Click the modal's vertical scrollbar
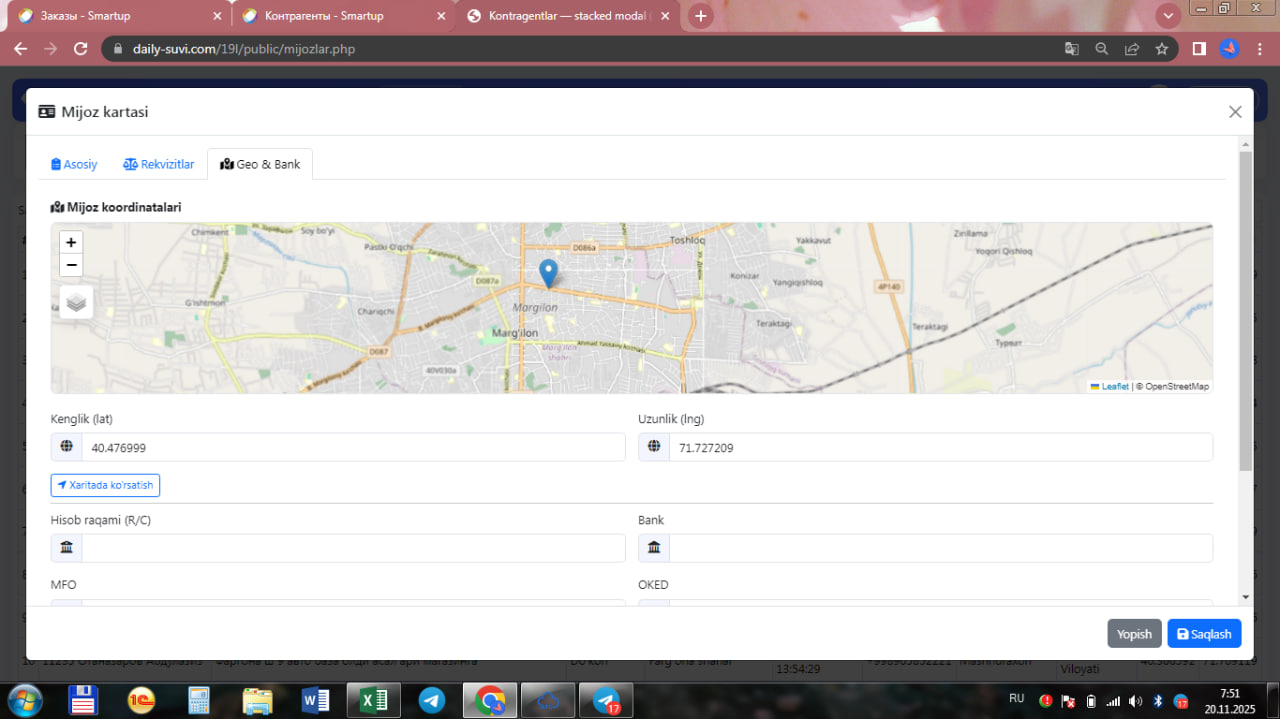The image size is (1280, 719). click(1245, 310)
